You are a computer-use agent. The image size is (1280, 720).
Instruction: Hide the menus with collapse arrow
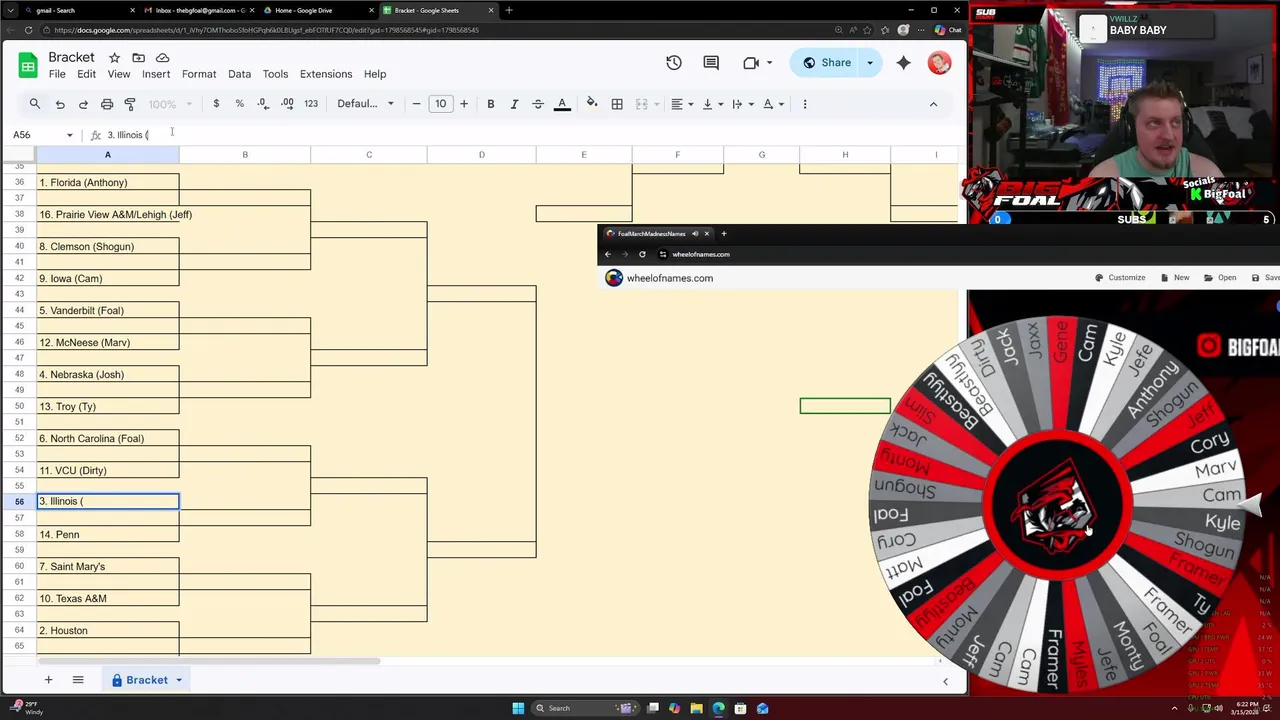click(x=933, y=104)
